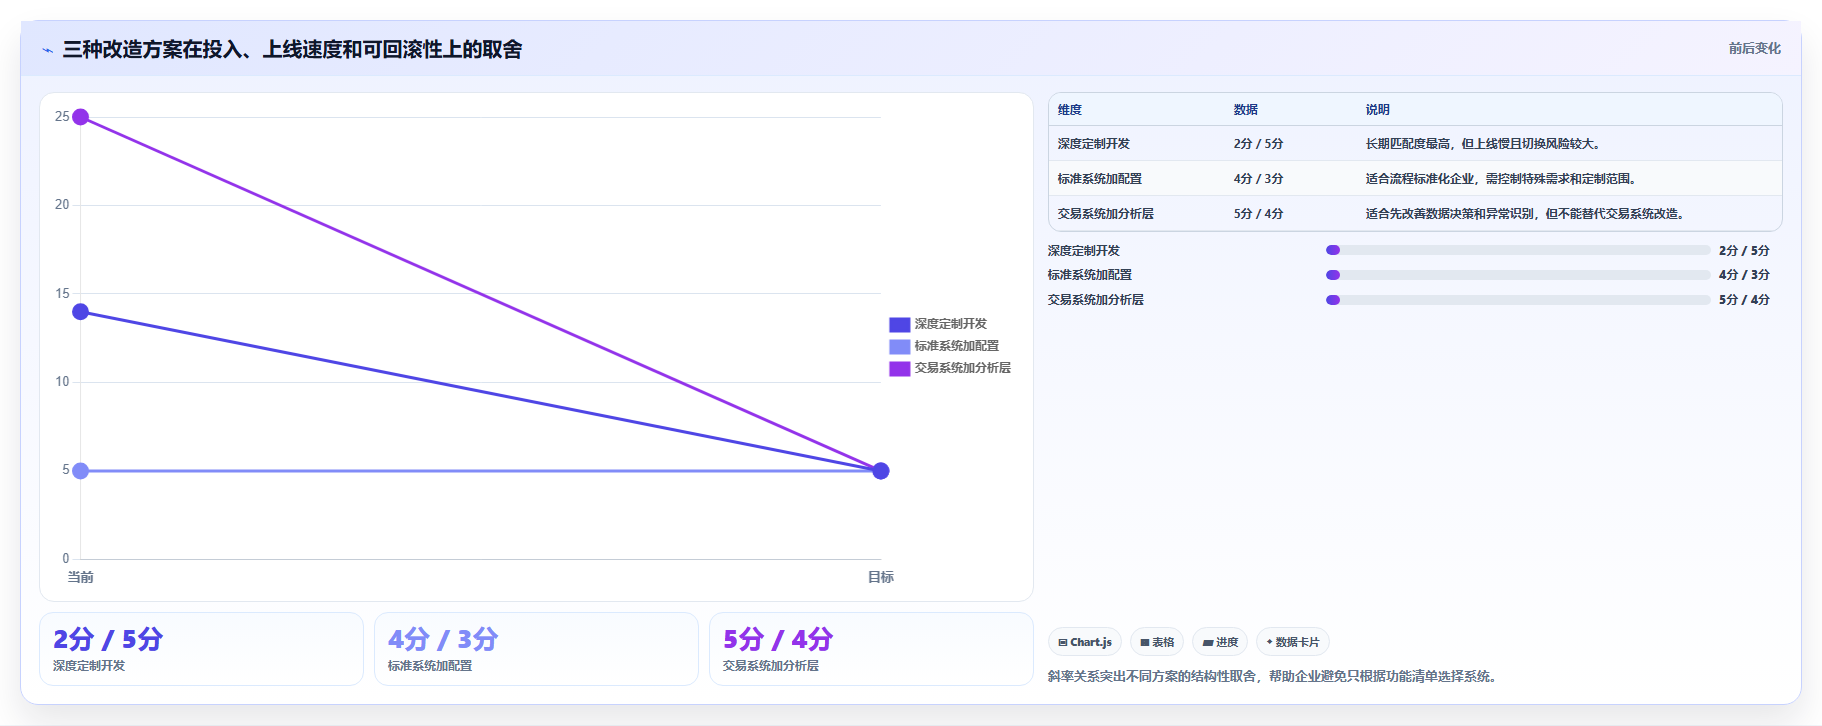Click progress bar for 交易系统加分析层
1822x726 pixels.
pyautogui.click(x=1517, y=300)
